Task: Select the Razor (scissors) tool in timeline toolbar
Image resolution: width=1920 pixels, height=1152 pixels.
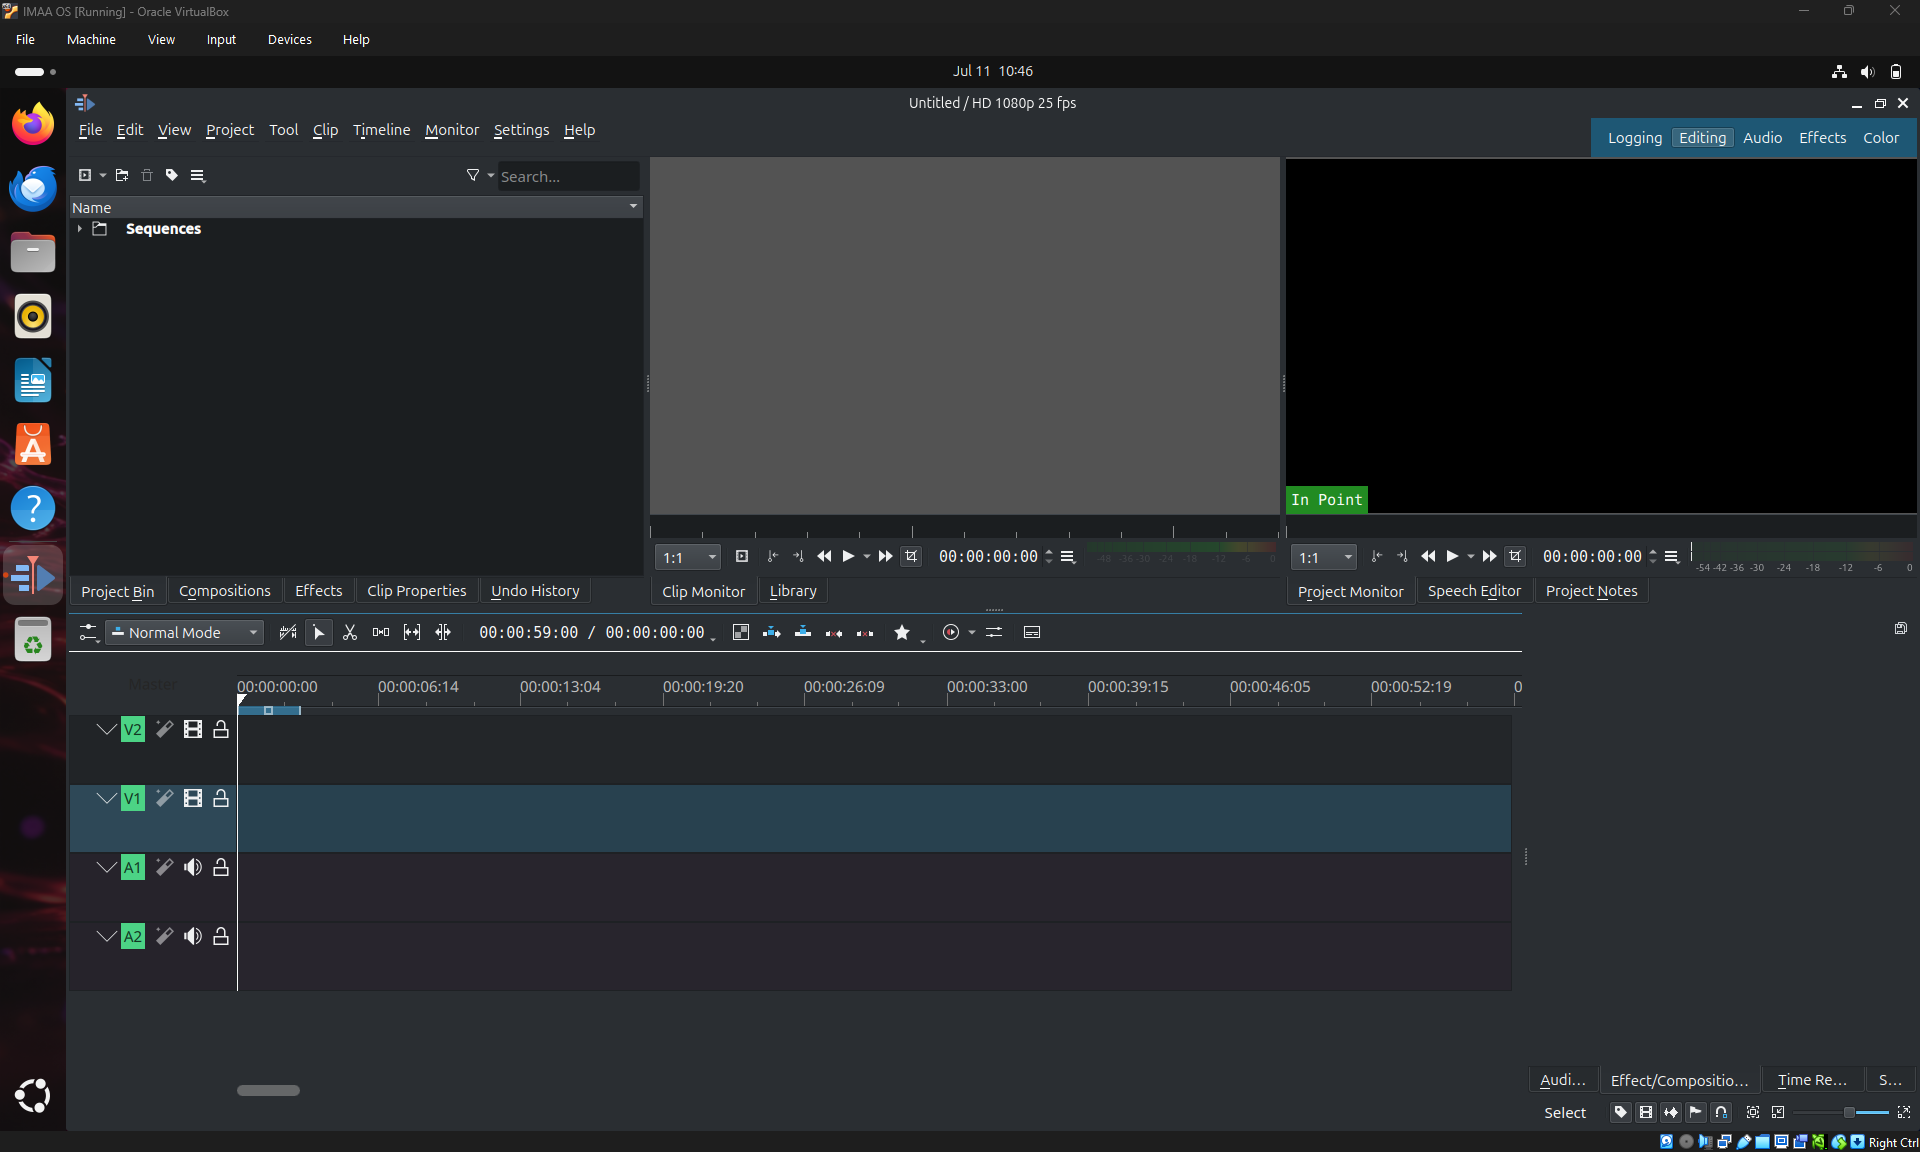Action: coord(350,632)
